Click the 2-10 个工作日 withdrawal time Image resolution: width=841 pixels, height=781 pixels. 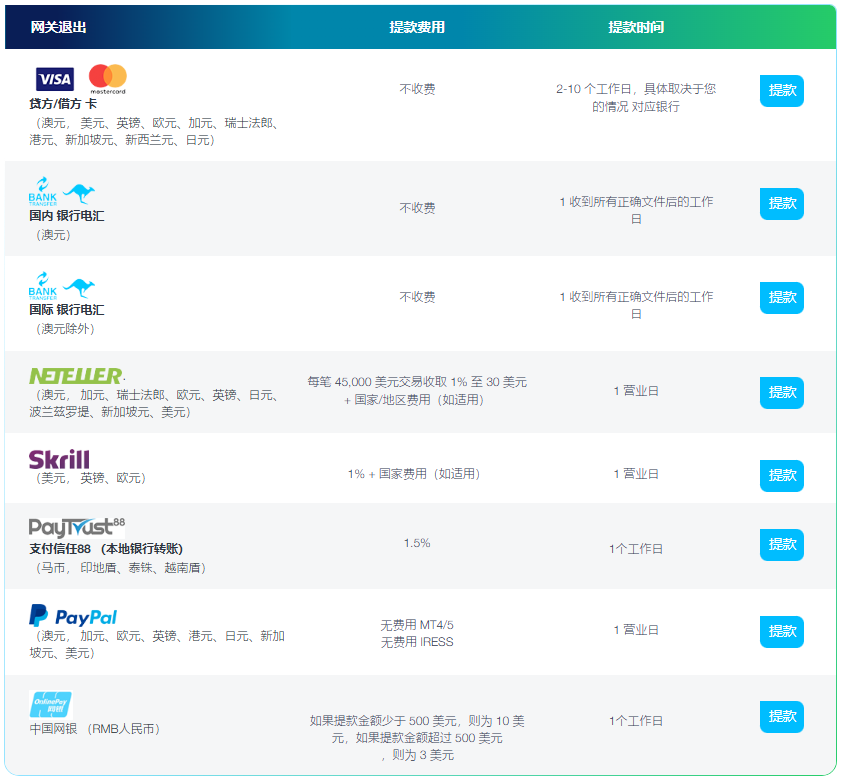click(x=636, y=98)
